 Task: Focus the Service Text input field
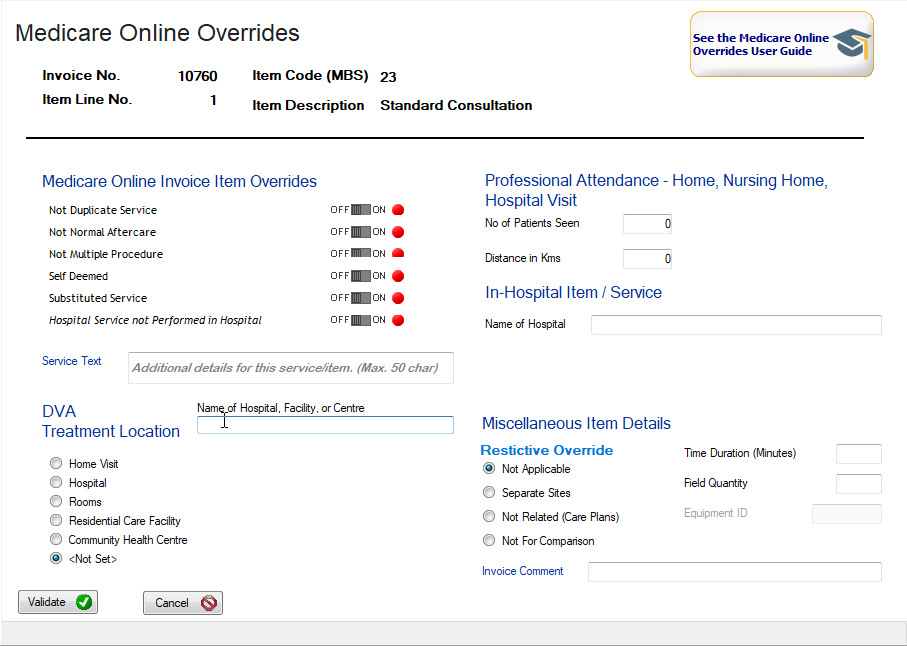tap(291, 368)
